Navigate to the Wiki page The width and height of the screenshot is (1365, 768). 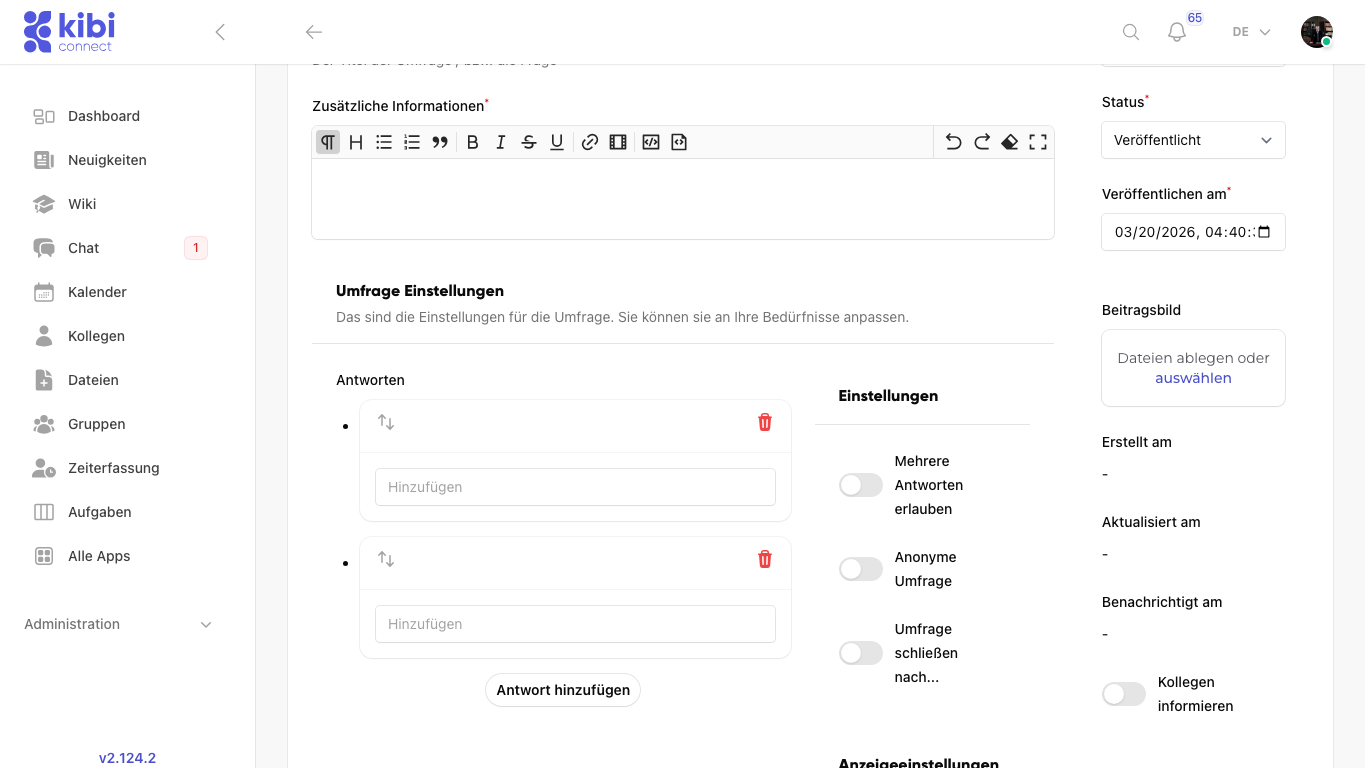[x=82, y=203]
